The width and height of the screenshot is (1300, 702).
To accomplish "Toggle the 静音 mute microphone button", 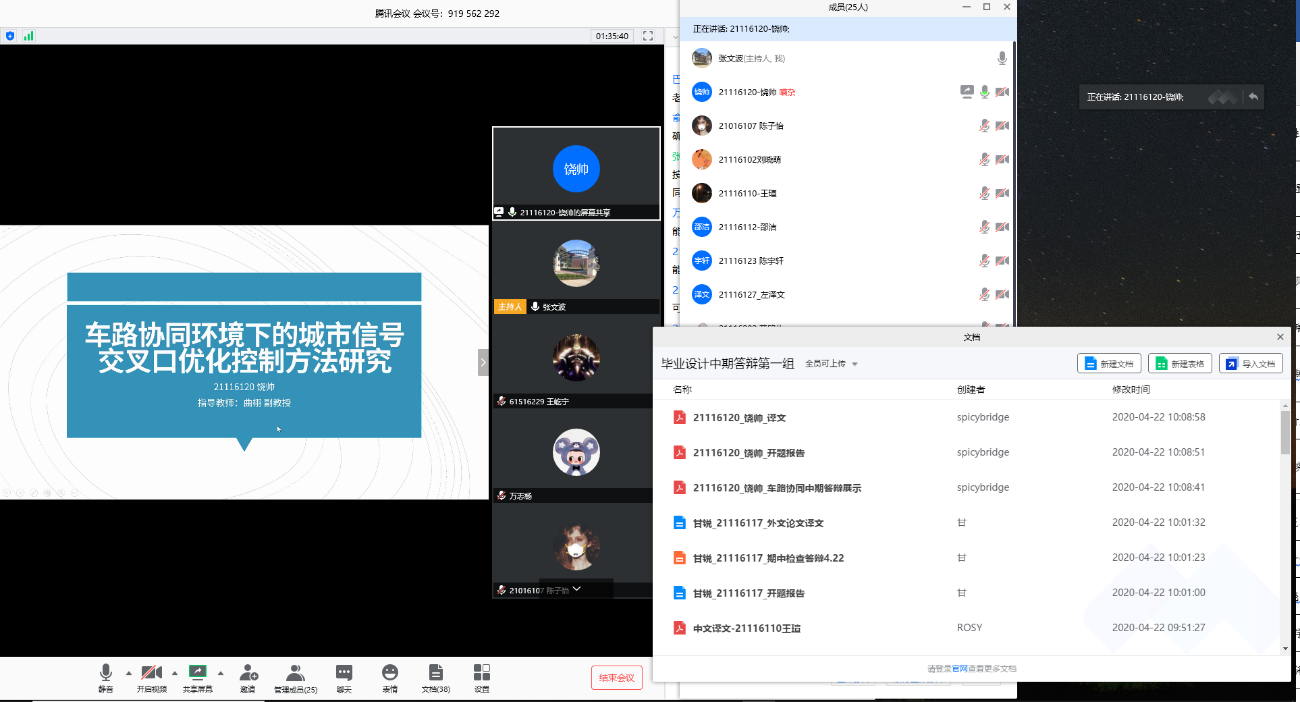I will pos(105,673).
